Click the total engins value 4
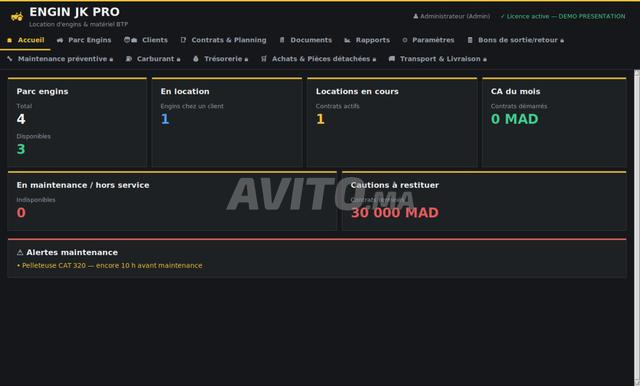The width and height of the screenshot is (640, 386). click(21, 119)
